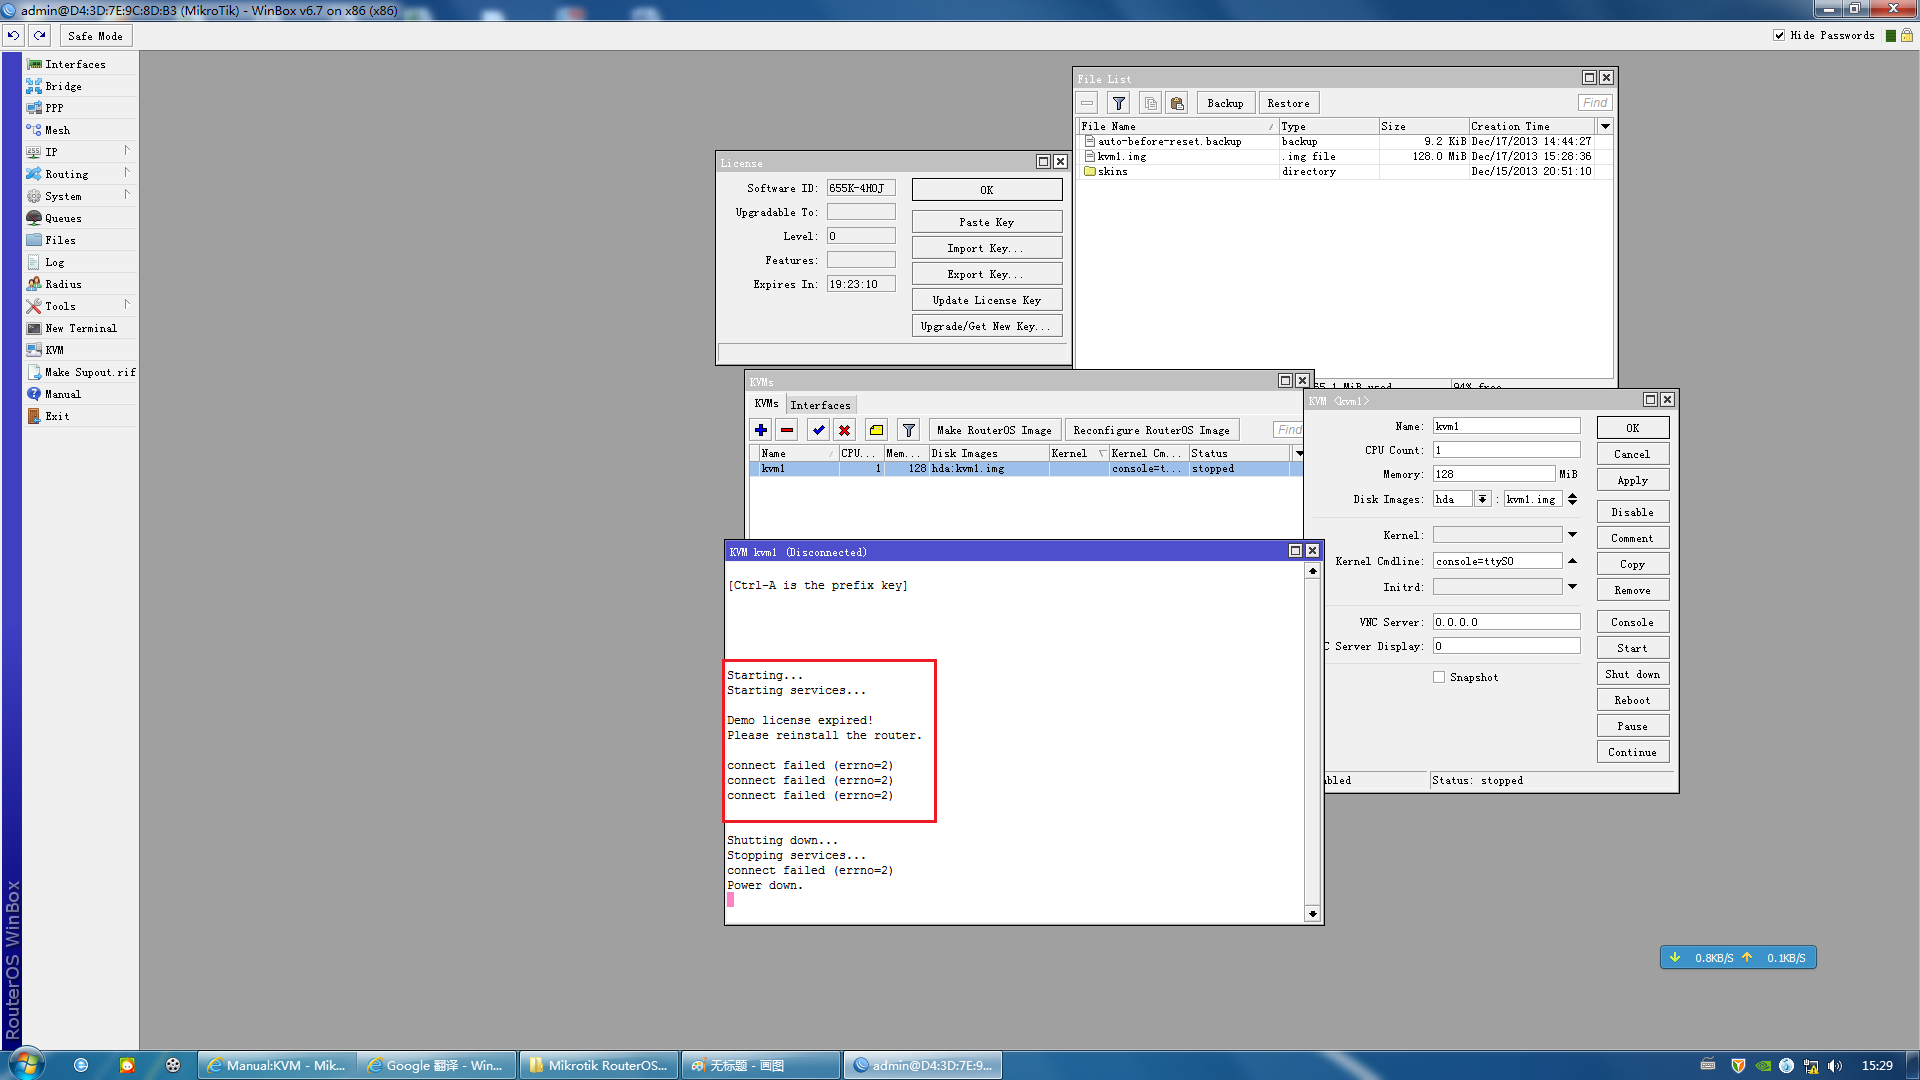Click the Start button for kvm1
1920x1080 pixels.
[x=1632, y=648]
